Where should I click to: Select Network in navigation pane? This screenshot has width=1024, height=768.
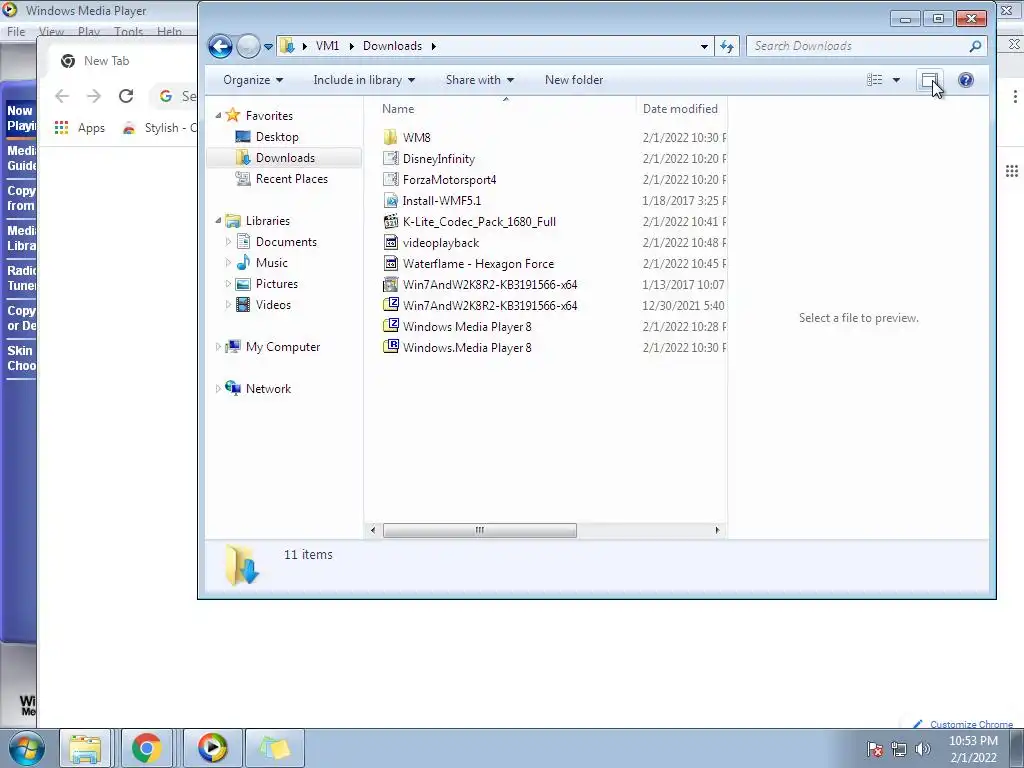tap(268, 389)
